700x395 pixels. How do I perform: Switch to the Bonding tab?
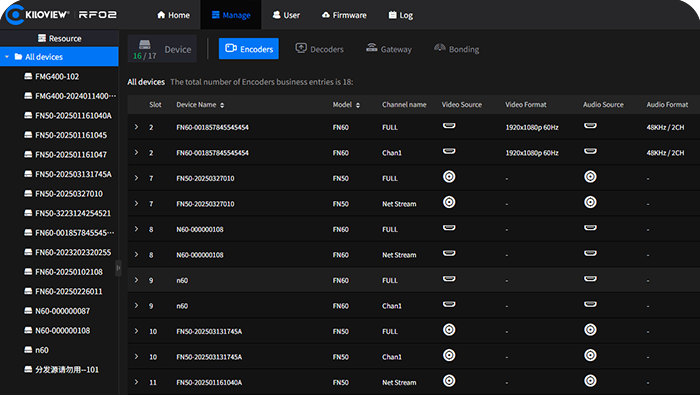coord(457,49)
